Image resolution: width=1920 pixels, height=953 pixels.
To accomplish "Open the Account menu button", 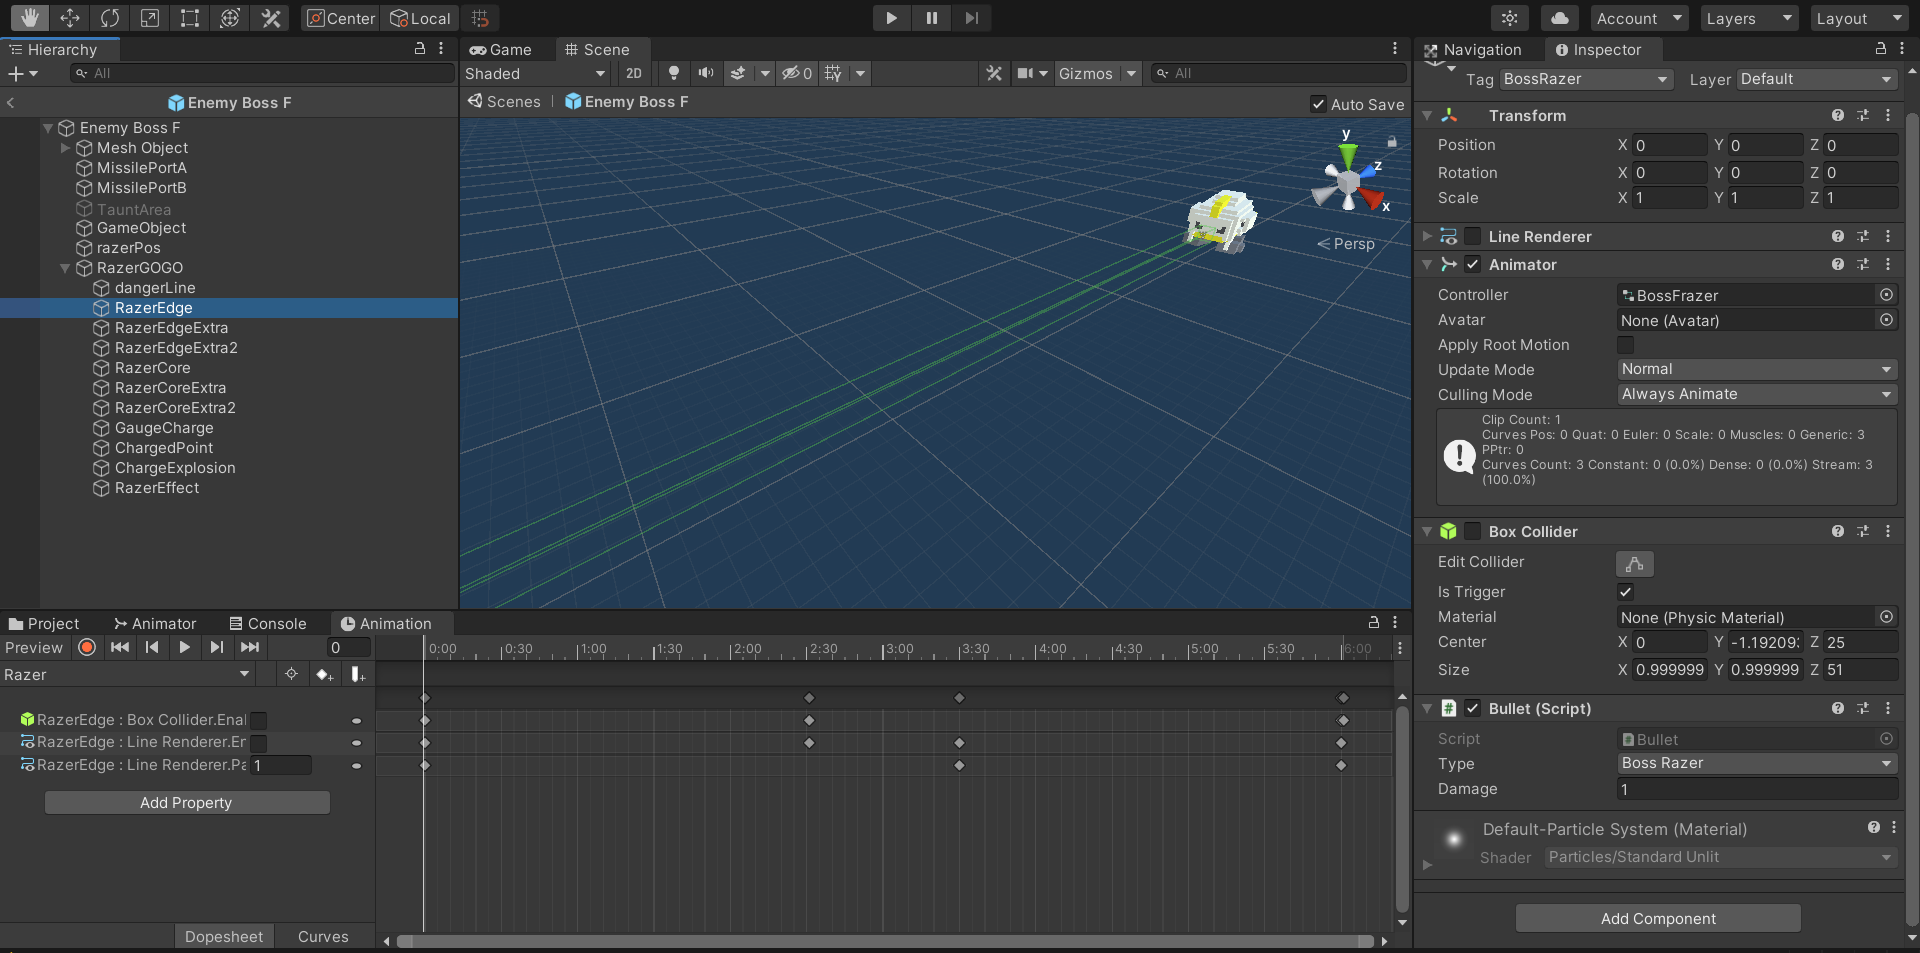I will pos(1637,18).
